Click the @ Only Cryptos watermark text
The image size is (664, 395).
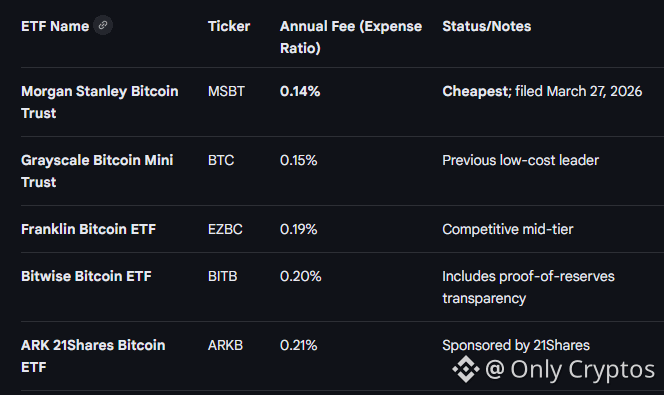[570, 370]
